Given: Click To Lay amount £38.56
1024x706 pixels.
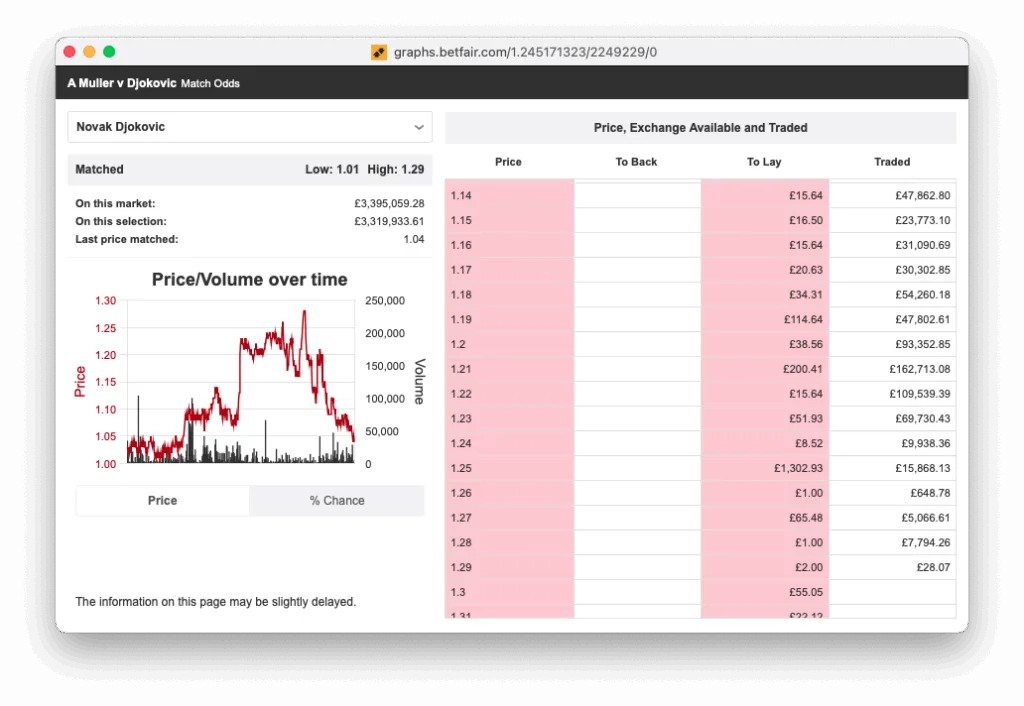Looking at the screenshot, I should (x=806, y=344).
